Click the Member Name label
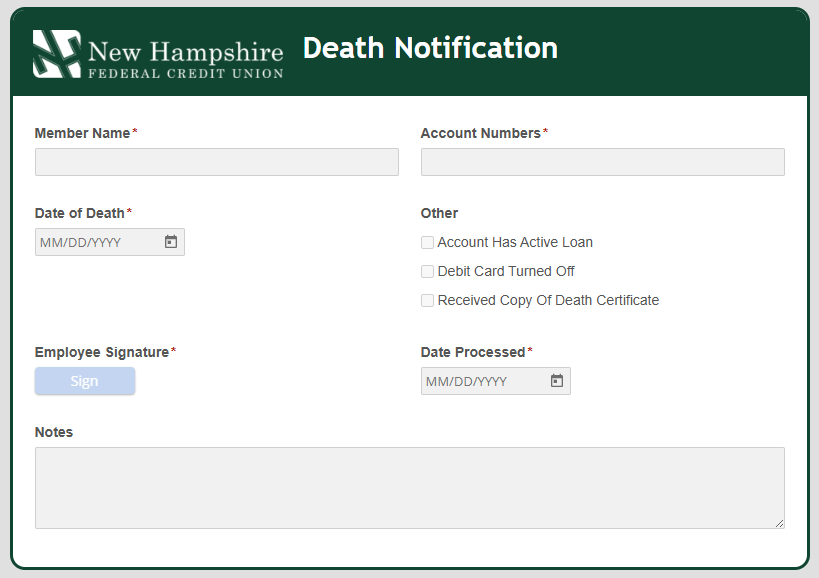This screenshot has height=578, width=819. (x=83, y=133)
